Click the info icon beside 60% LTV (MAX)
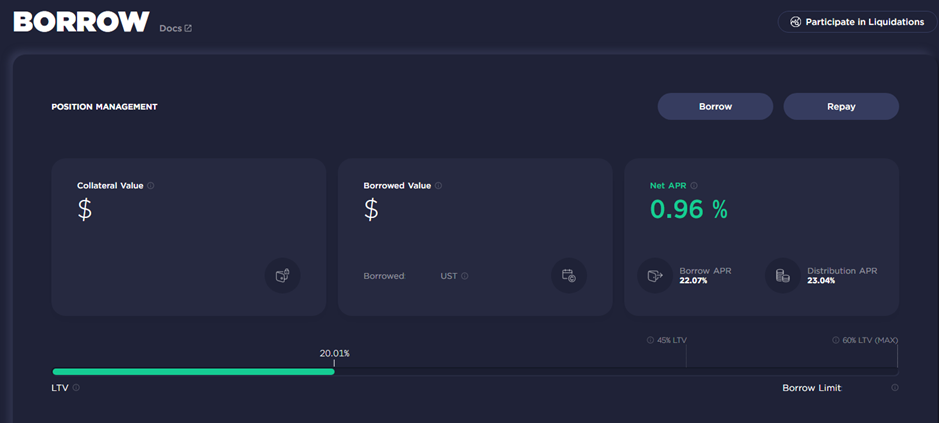This screenshot has width=939, height=423. coord(835,340)
